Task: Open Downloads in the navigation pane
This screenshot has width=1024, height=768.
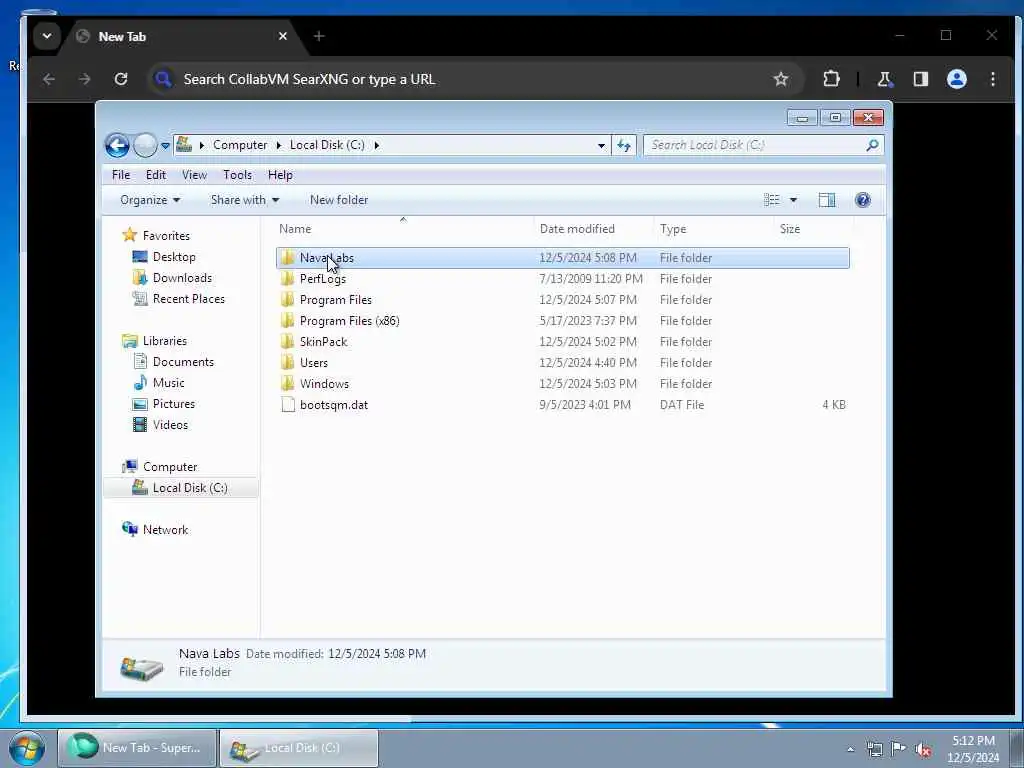Action: tap(182, 278)
